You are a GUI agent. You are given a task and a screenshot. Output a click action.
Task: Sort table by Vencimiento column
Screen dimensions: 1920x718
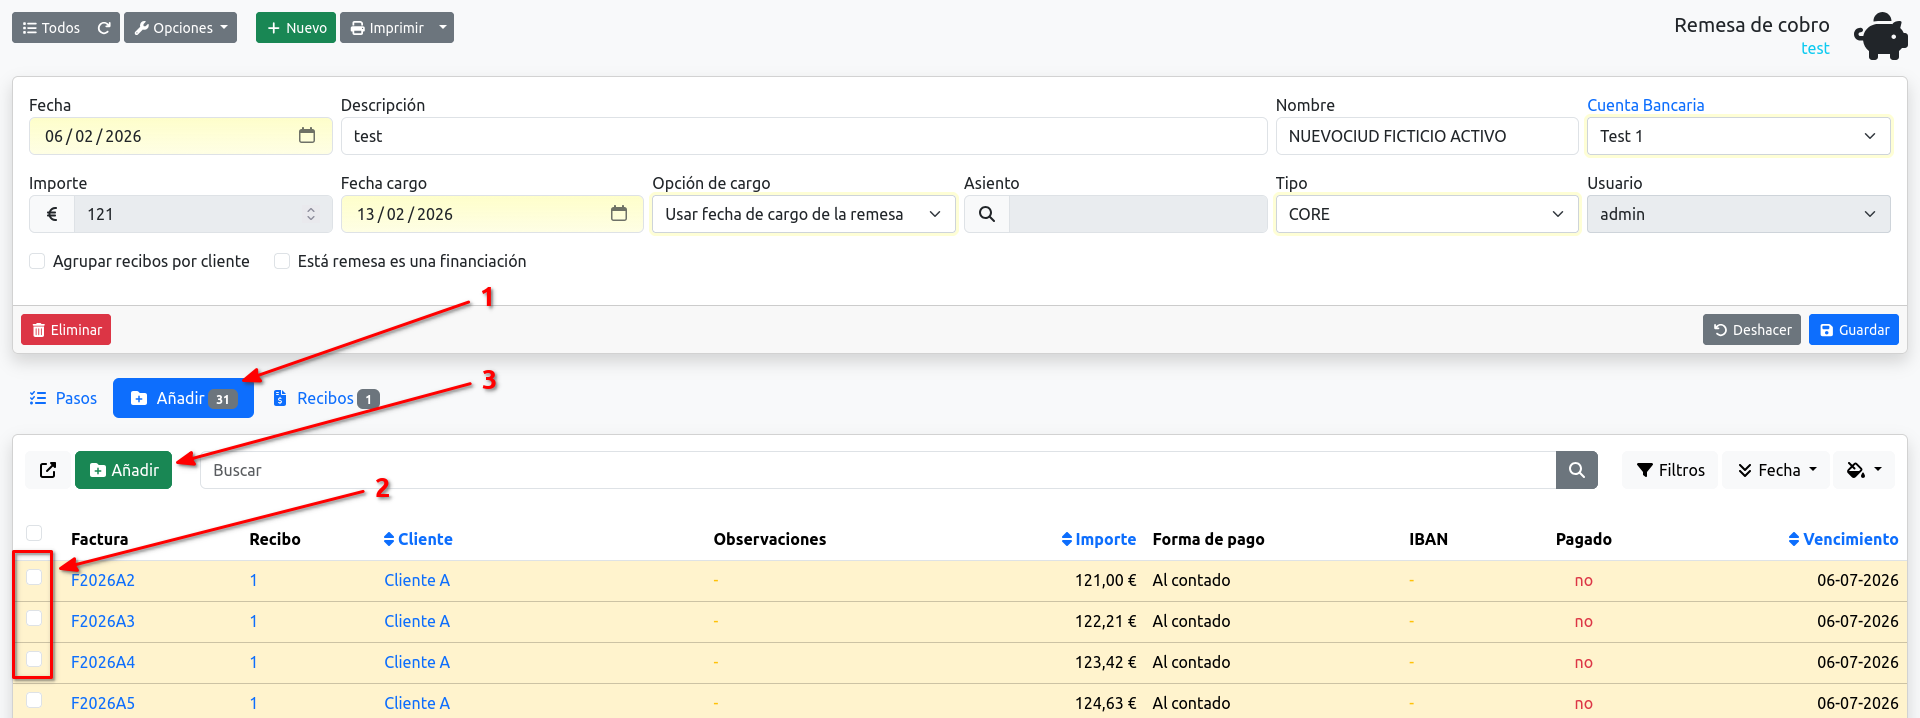click(x=1843, y=539)
